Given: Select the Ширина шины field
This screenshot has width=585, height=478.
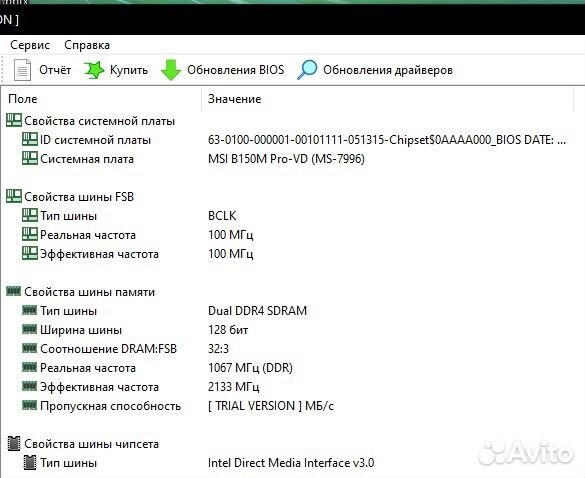Looking at the screenshot, I should pyautogui.click(x=81, y=330).
